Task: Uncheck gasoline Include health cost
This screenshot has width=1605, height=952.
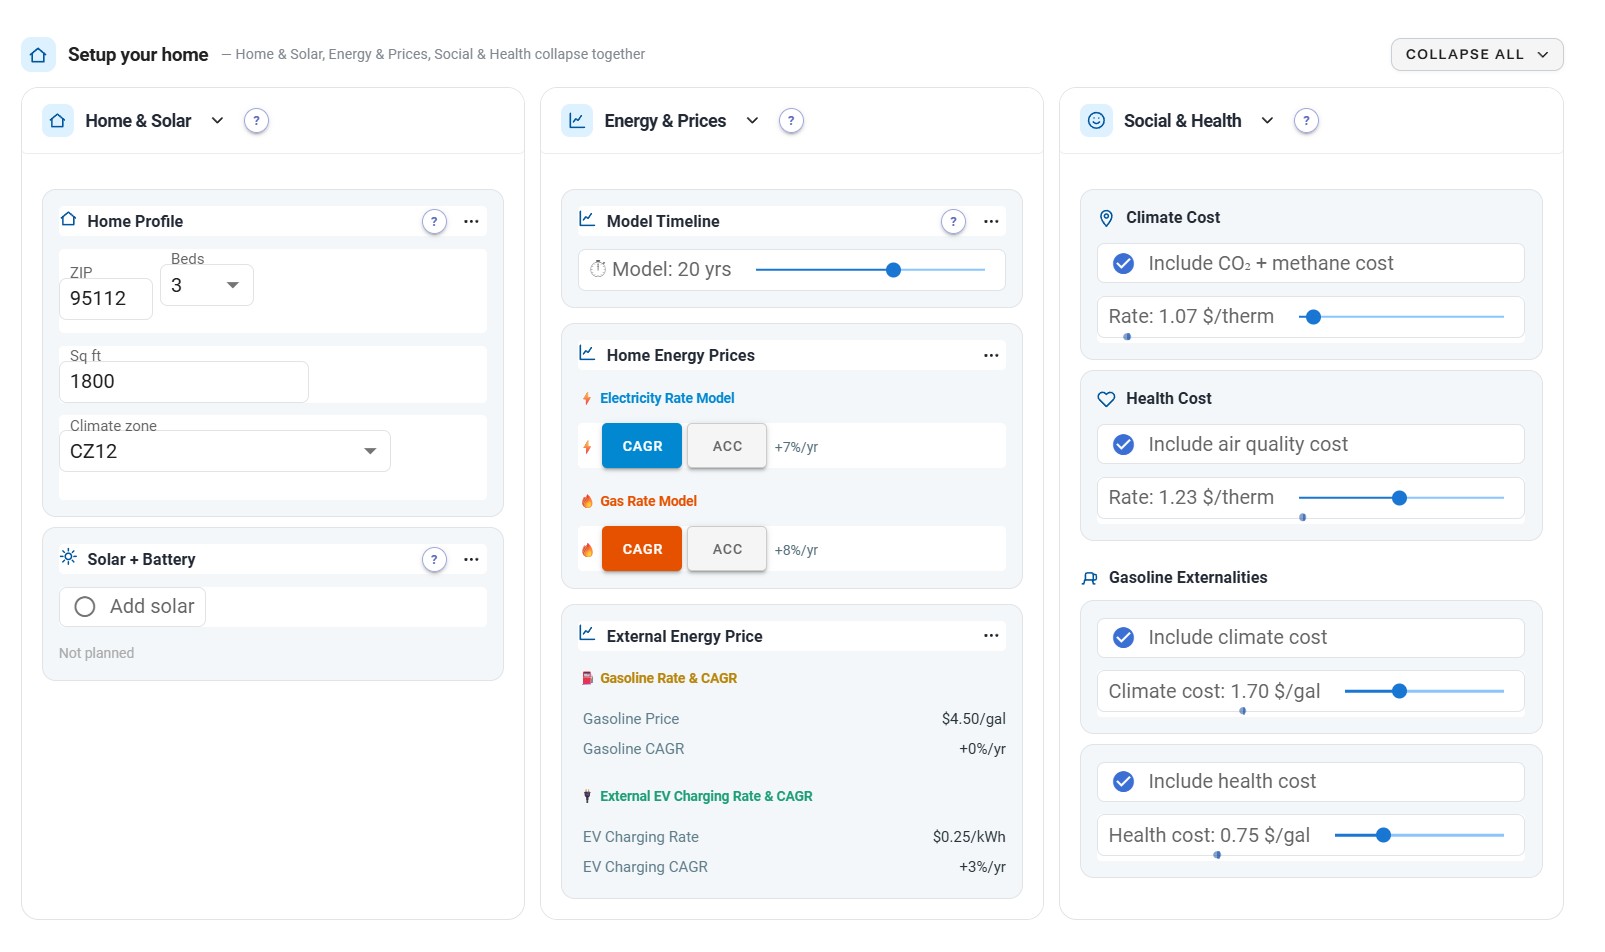Action: point(1124,782)
